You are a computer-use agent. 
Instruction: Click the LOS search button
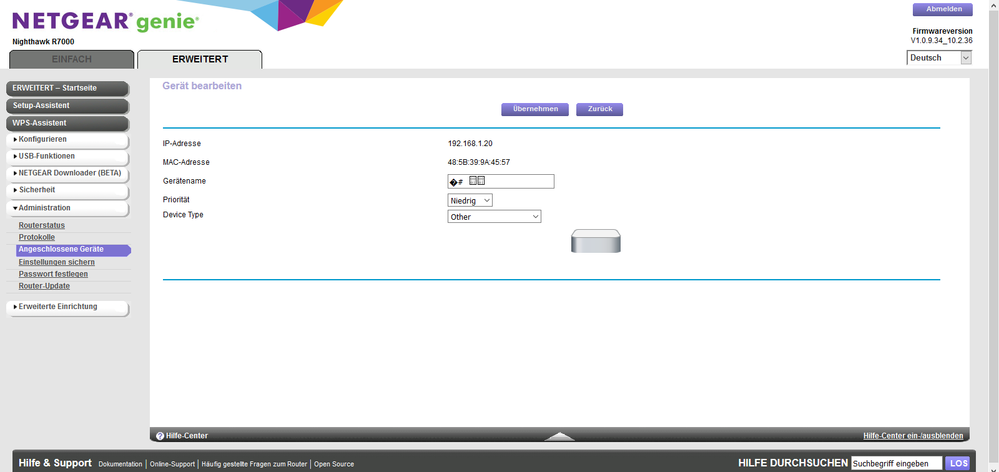tap(958, 464)
